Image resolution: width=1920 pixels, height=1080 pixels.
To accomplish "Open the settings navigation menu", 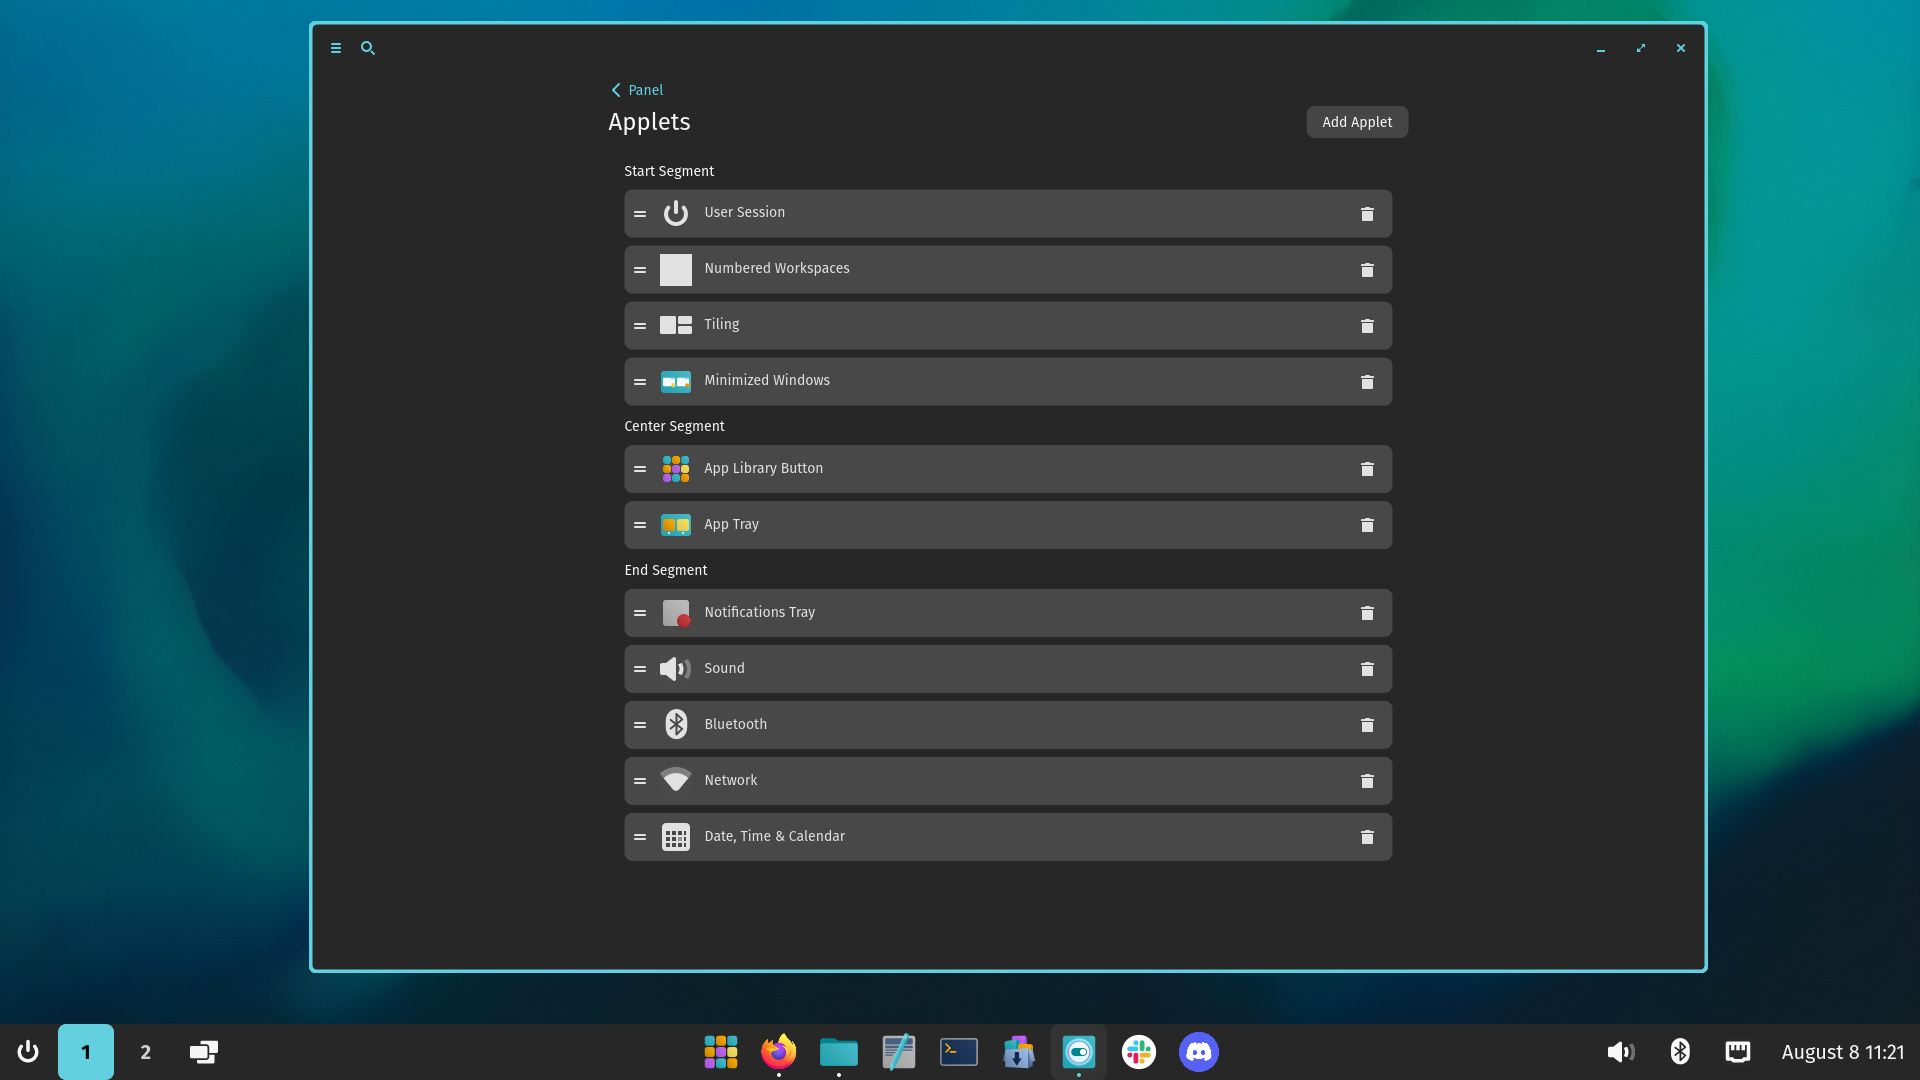I will 335,48.
